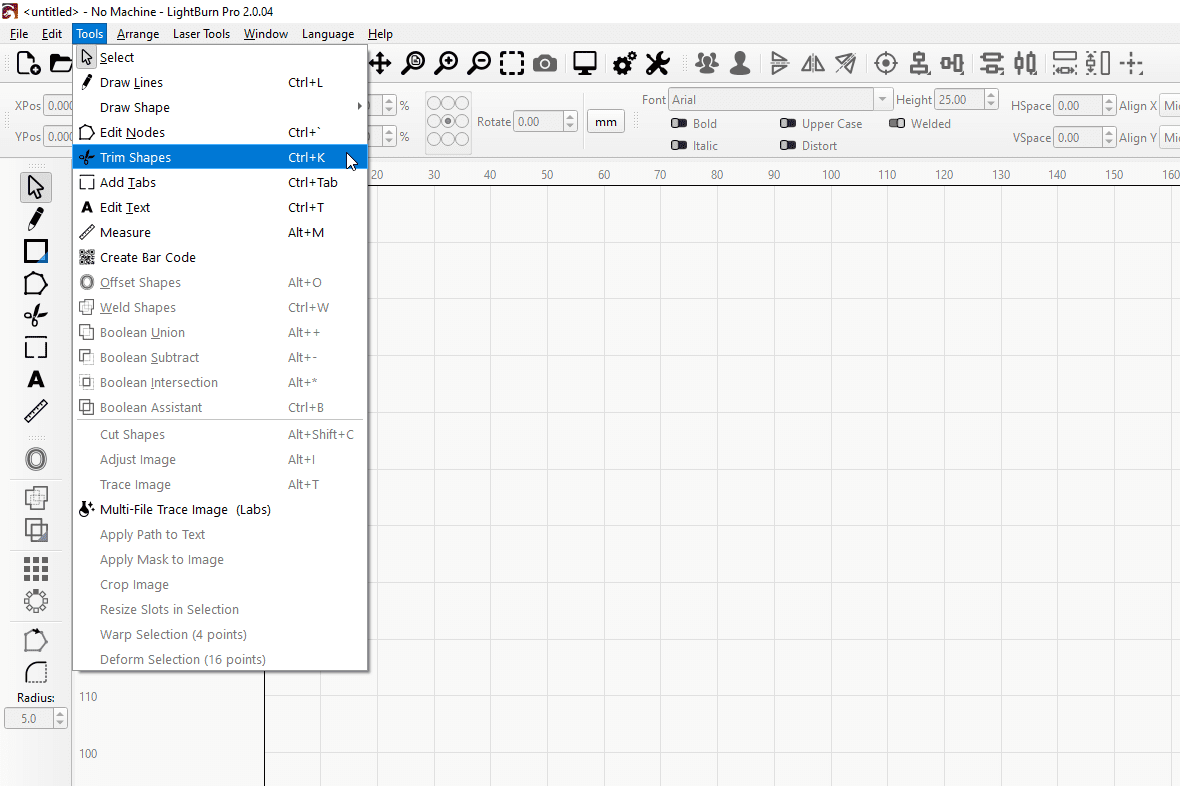This screenshot has width=1180, height=786.
Task: Click the Group objects icon
Action: point(707,63)
